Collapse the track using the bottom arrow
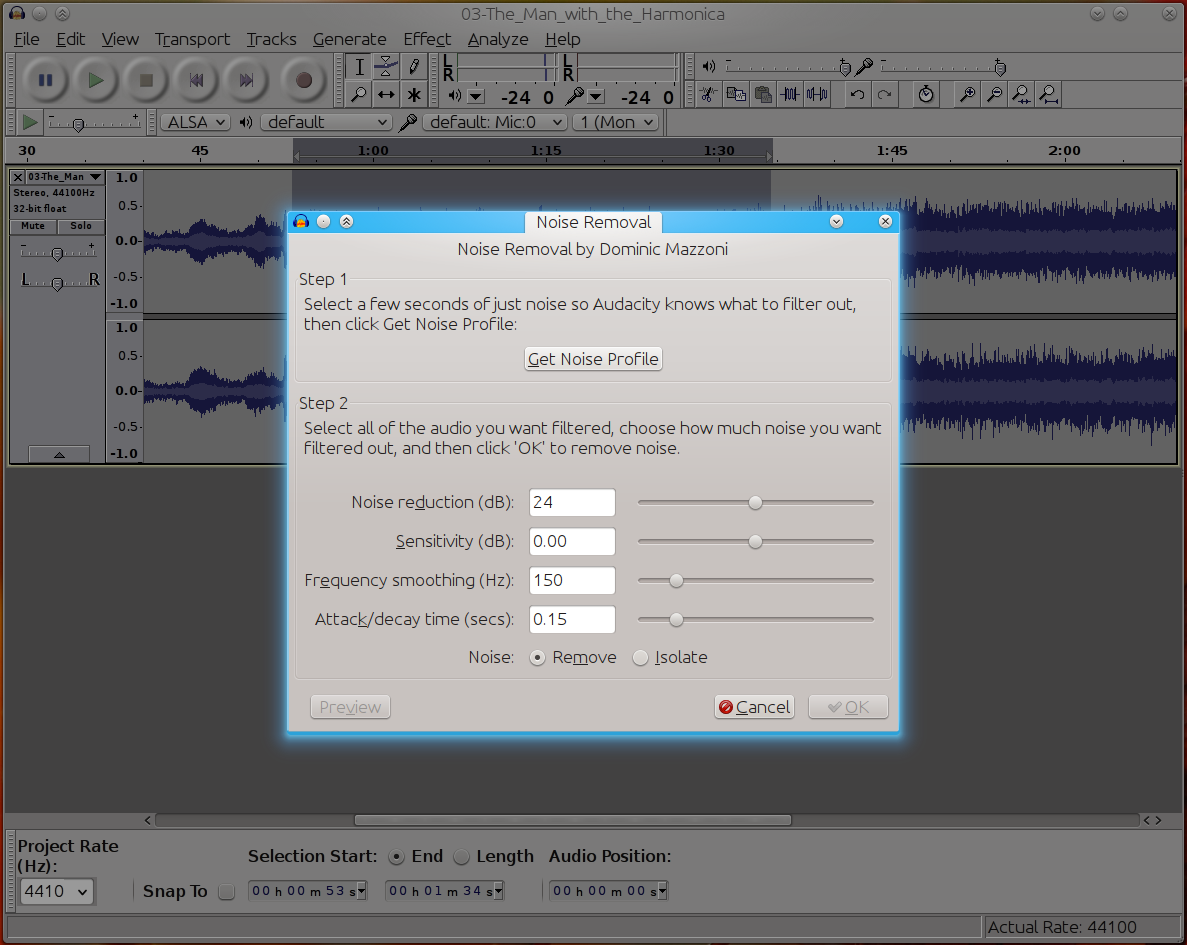Viewport: 1187px width, 945px height. (59, 454)
